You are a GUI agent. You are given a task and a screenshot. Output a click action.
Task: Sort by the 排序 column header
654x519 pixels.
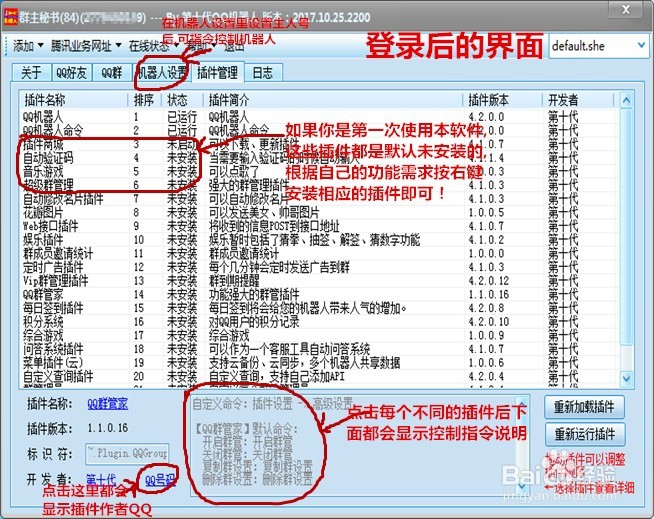(145, 100)
